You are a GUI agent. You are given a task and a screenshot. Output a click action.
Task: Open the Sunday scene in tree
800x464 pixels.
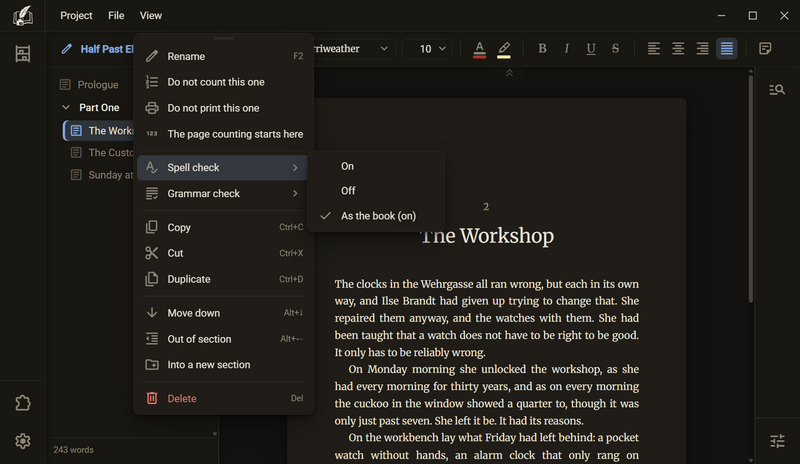(101, 175)
